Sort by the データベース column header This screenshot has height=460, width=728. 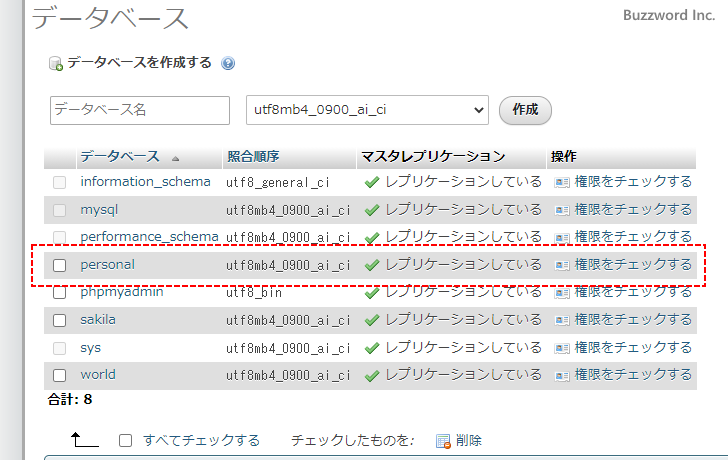(120, 156)
